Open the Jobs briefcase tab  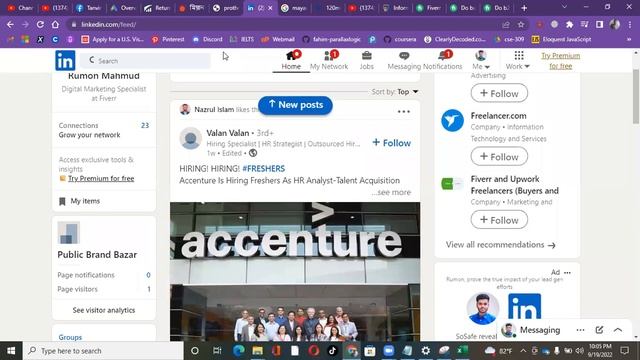367,60
